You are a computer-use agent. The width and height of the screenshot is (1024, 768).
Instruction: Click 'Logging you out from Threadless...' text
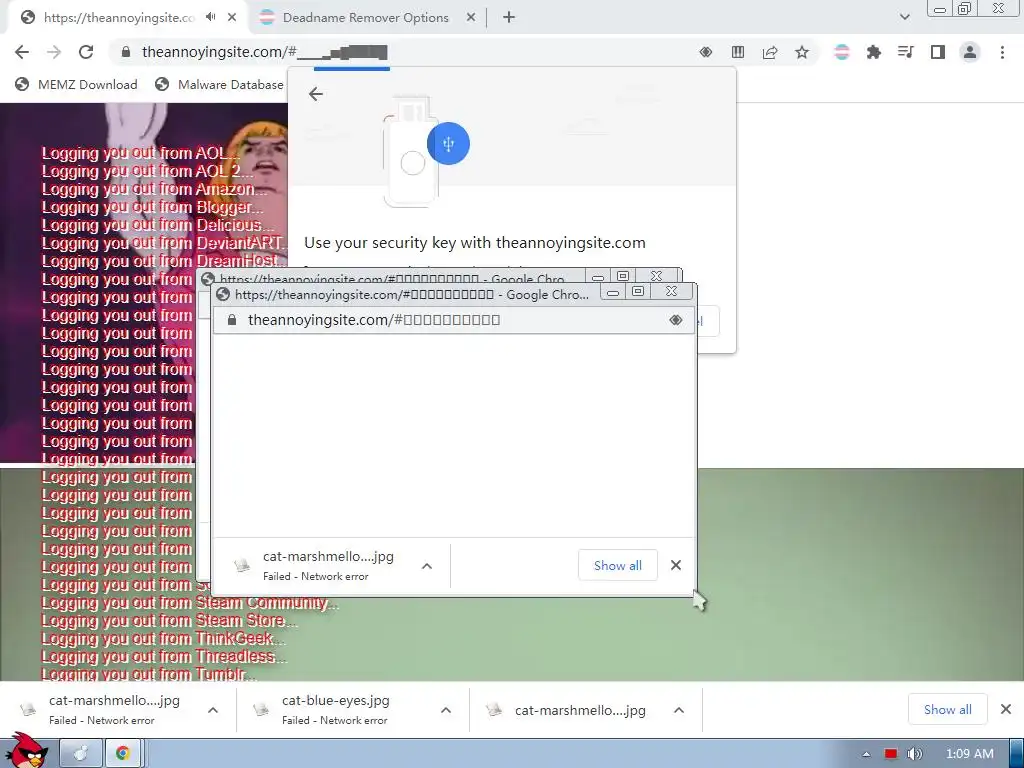pyautogui.click(x=164, y=656)
